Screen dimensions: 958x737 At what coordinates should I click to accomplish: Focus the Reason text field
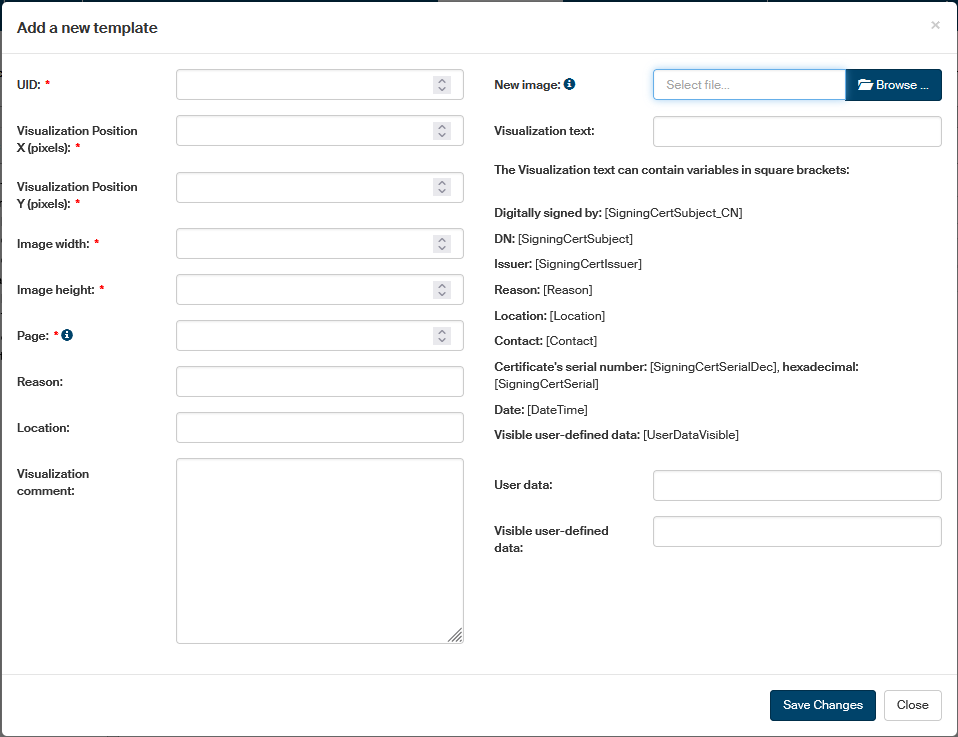pyautogui.click(x=319, y=381)
